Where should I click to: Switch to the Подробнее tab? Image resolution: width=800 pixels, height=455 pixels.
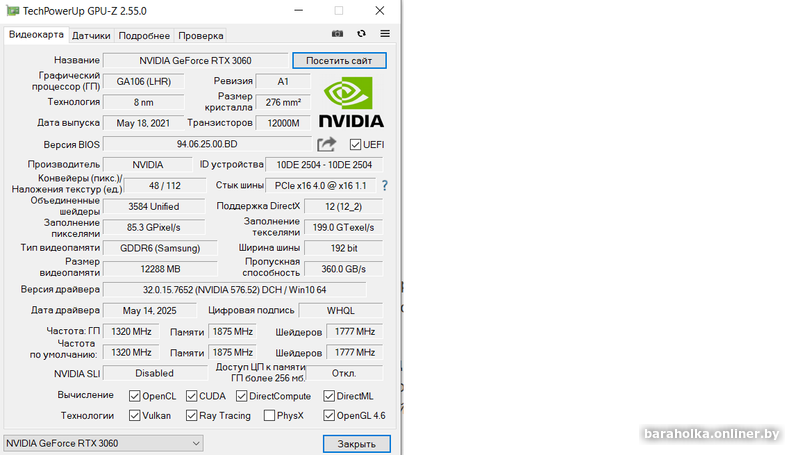[144, 36]
